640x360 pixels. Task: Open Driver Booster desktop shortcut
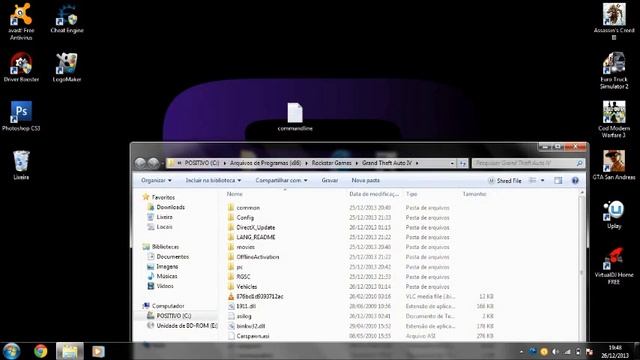pos(21,67)
